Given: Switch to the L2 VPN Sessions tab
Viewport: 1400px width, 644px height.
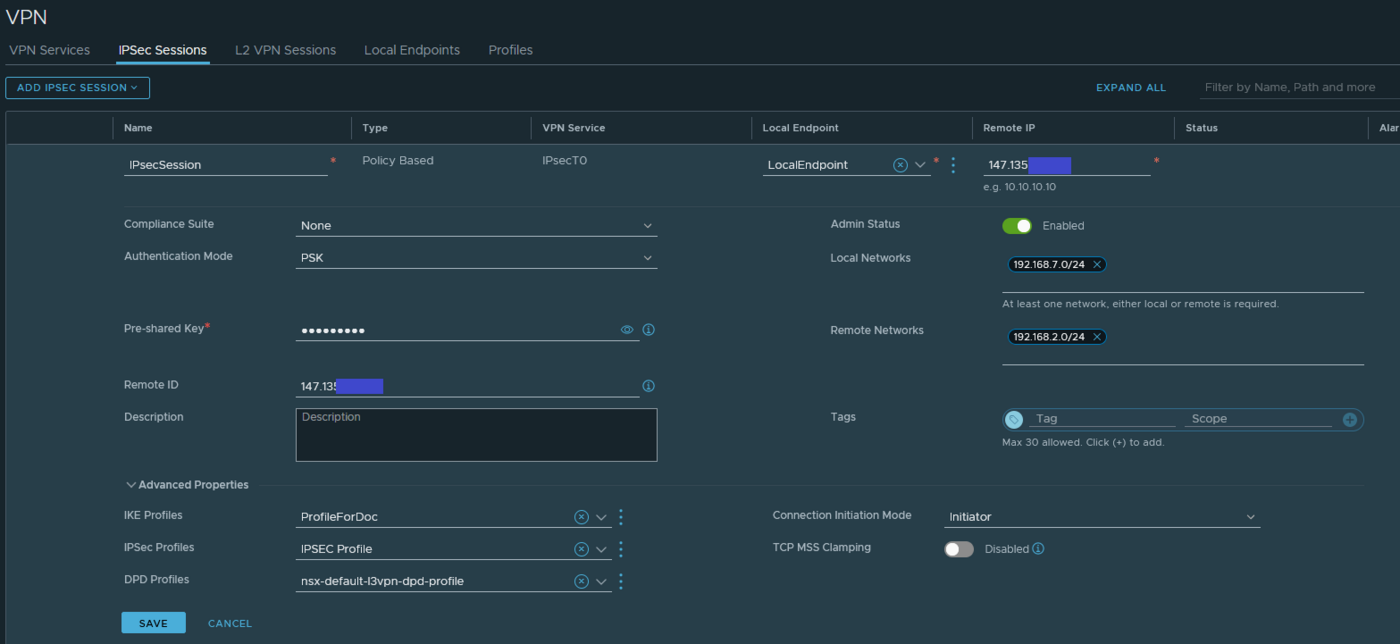Looking at the screenshot, I should click(285, 50).
